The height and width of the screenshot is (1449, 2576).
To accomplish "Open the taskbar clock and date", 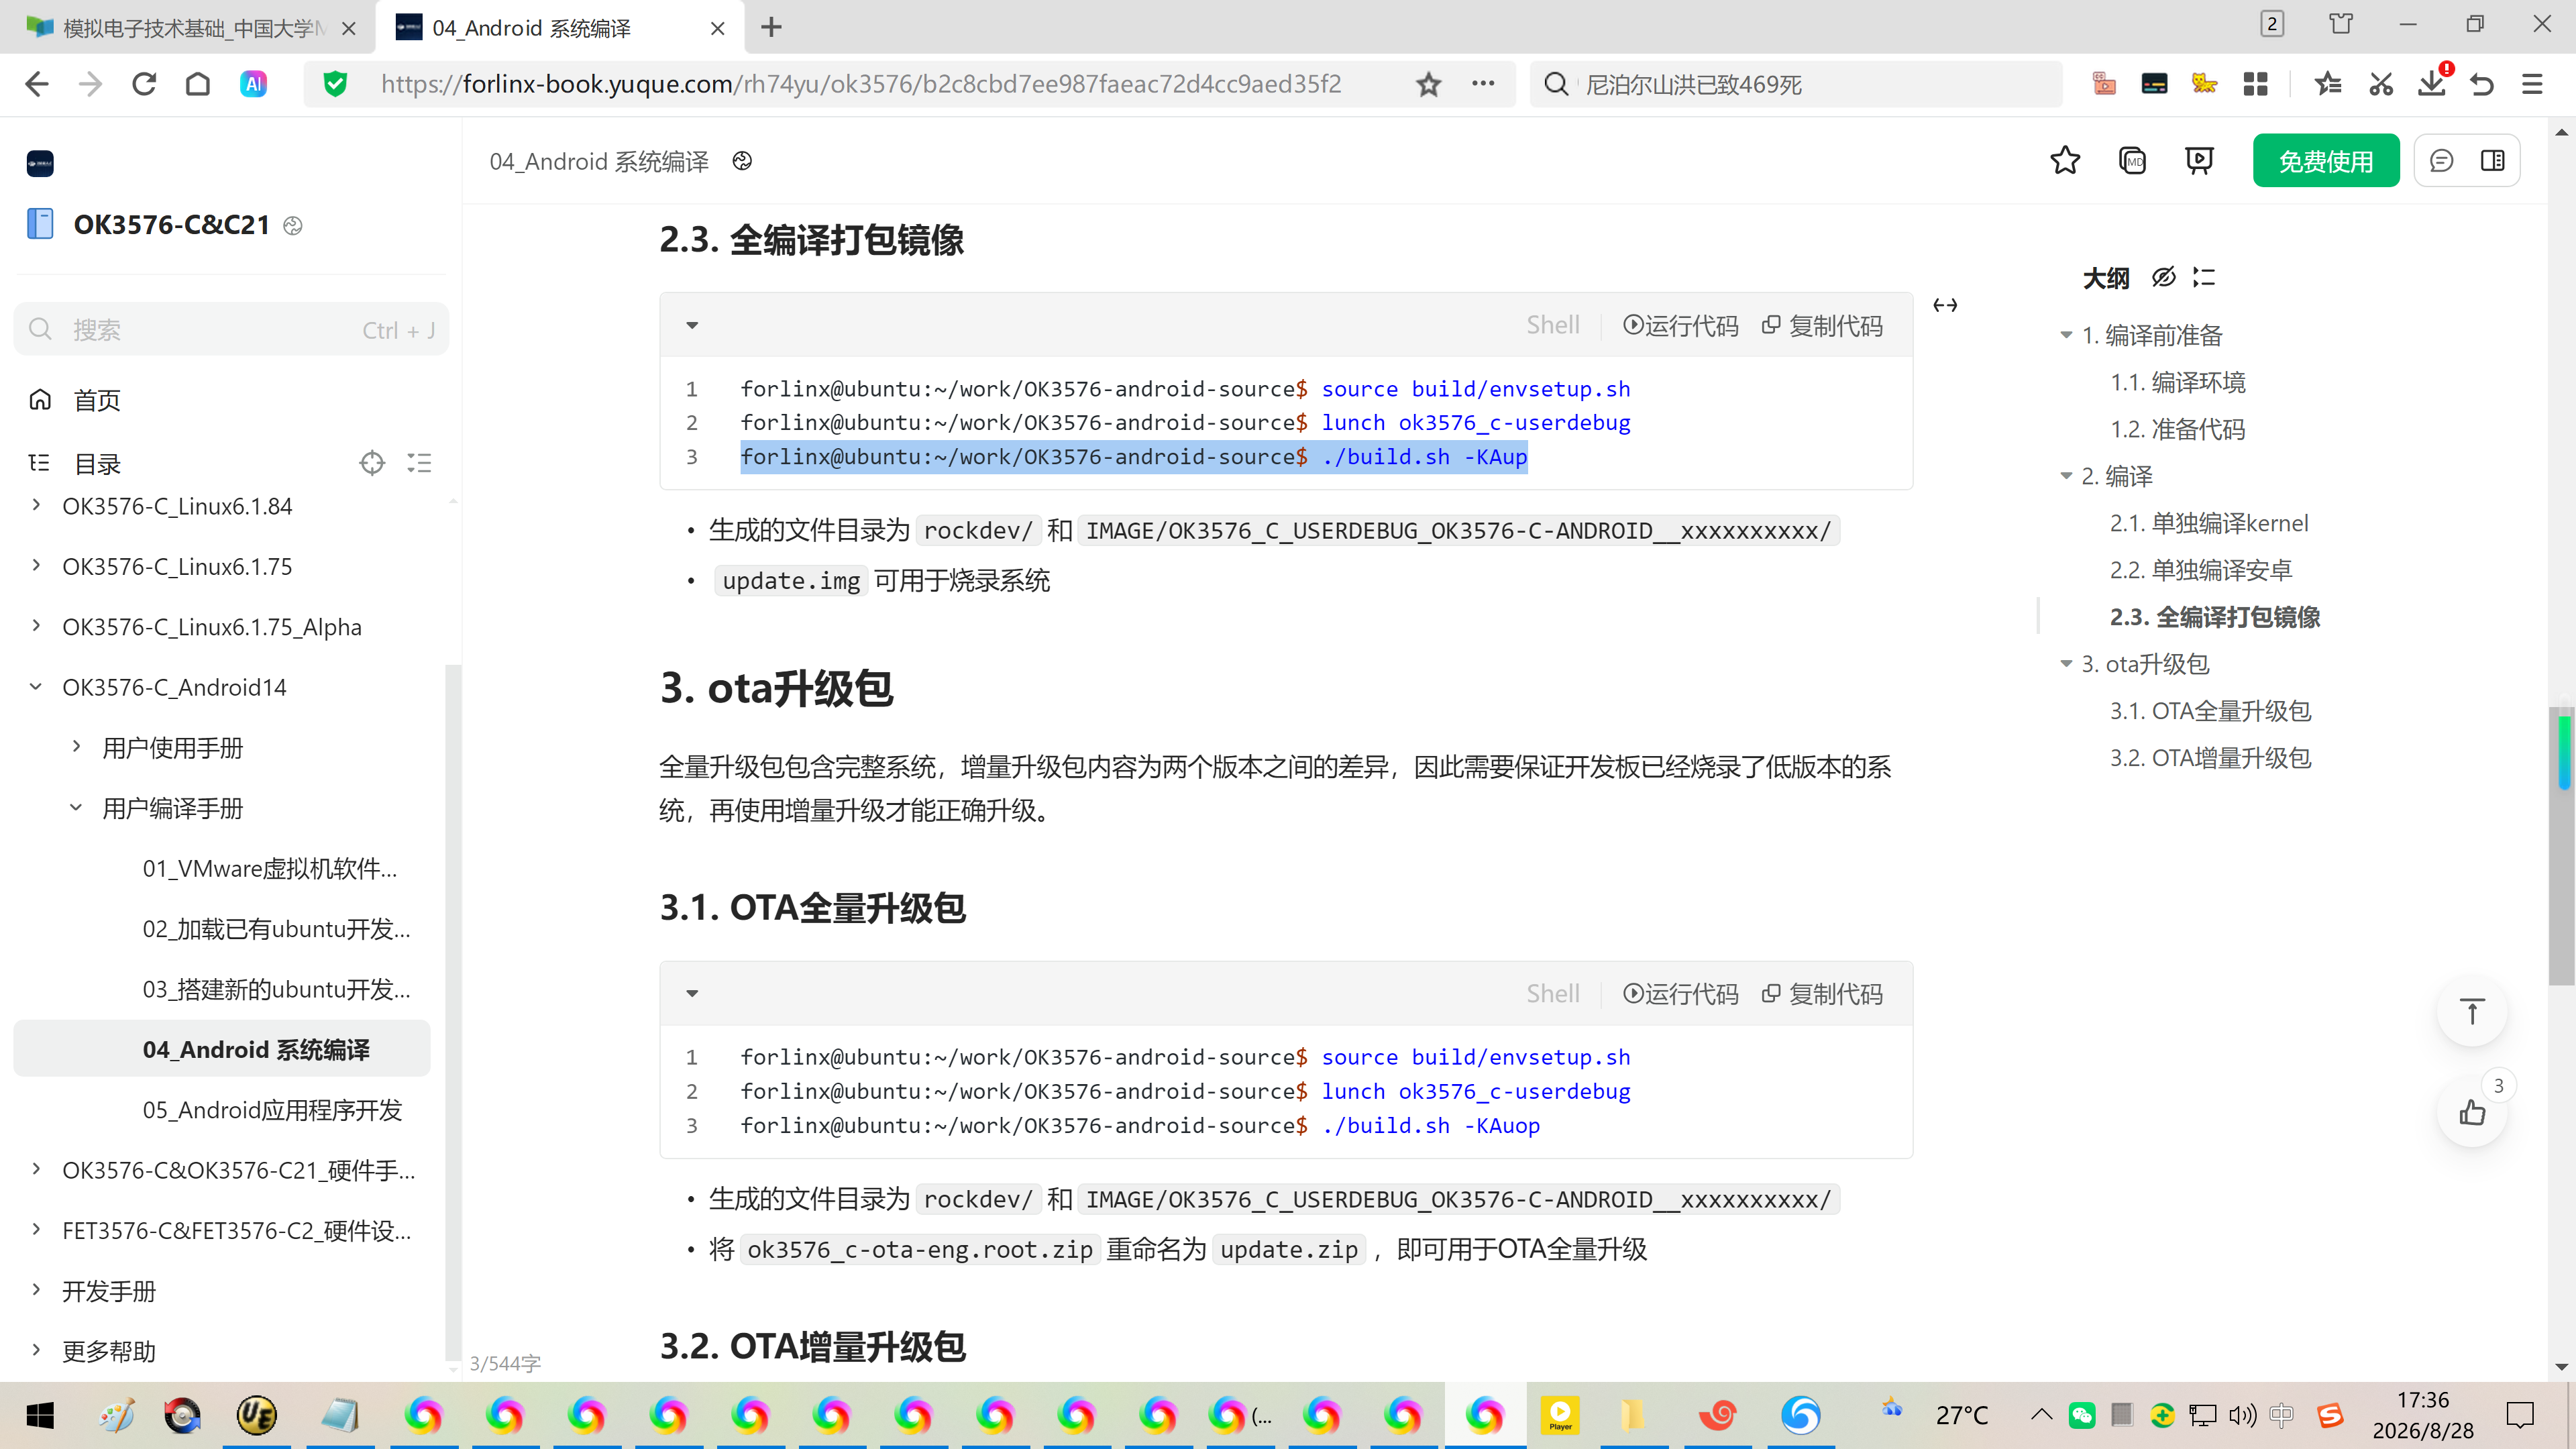I will tap(2423, 1415).
